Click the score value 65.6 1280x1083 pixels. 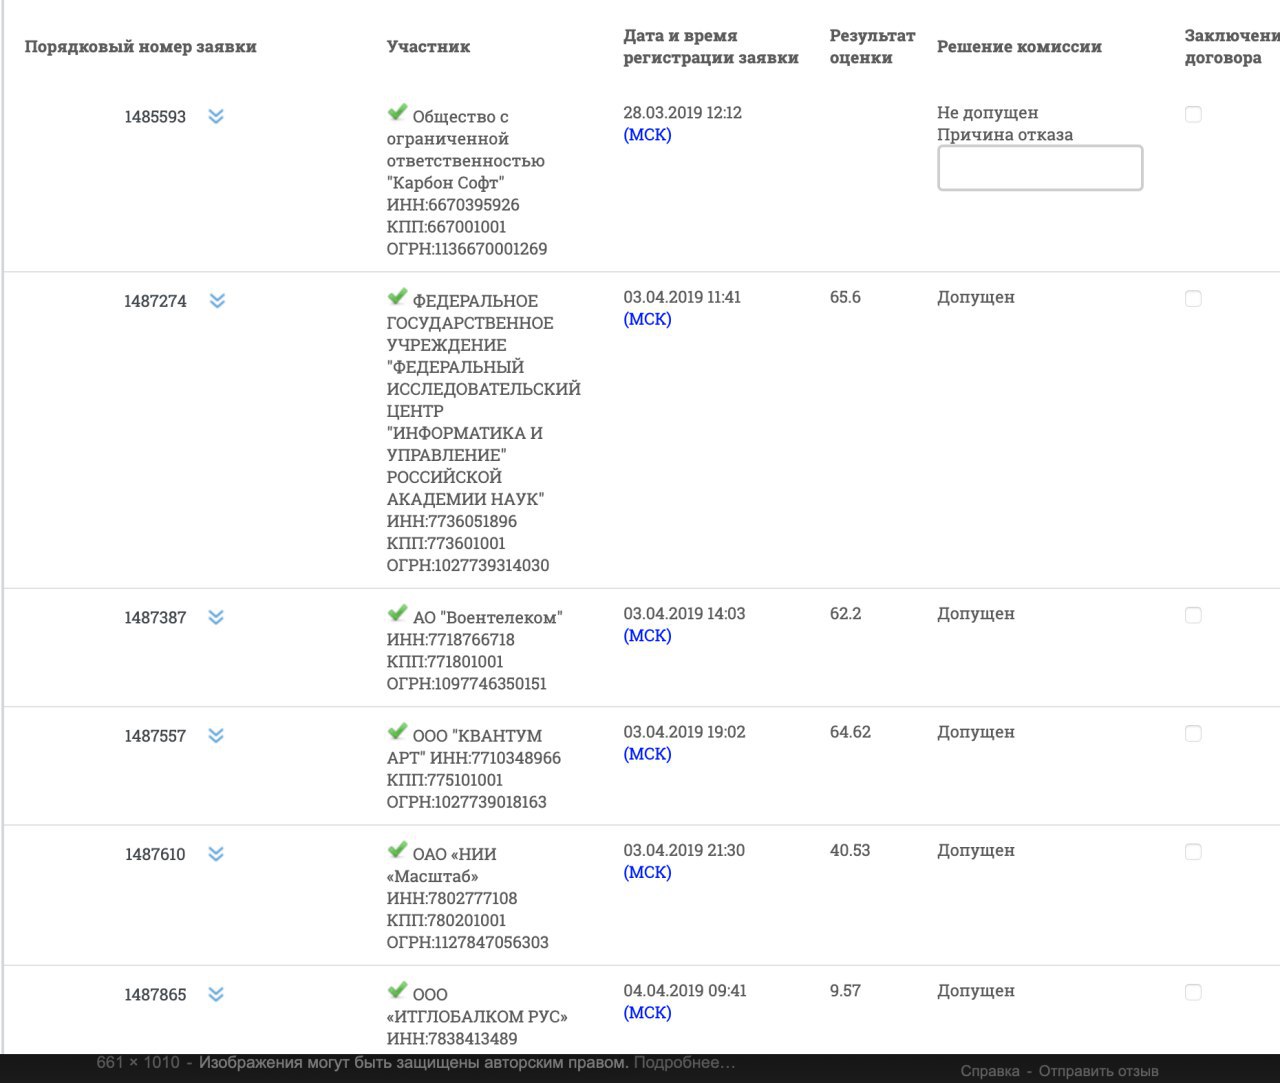[x=845, y=297]
